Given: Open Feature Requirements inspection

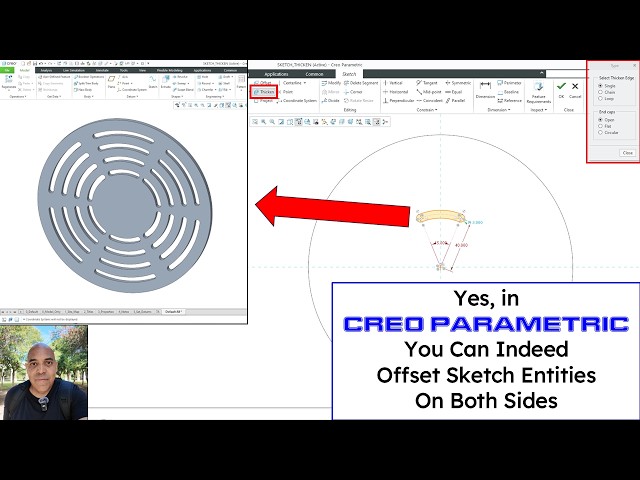Looking at the screenshot, I should click(538, 92).
